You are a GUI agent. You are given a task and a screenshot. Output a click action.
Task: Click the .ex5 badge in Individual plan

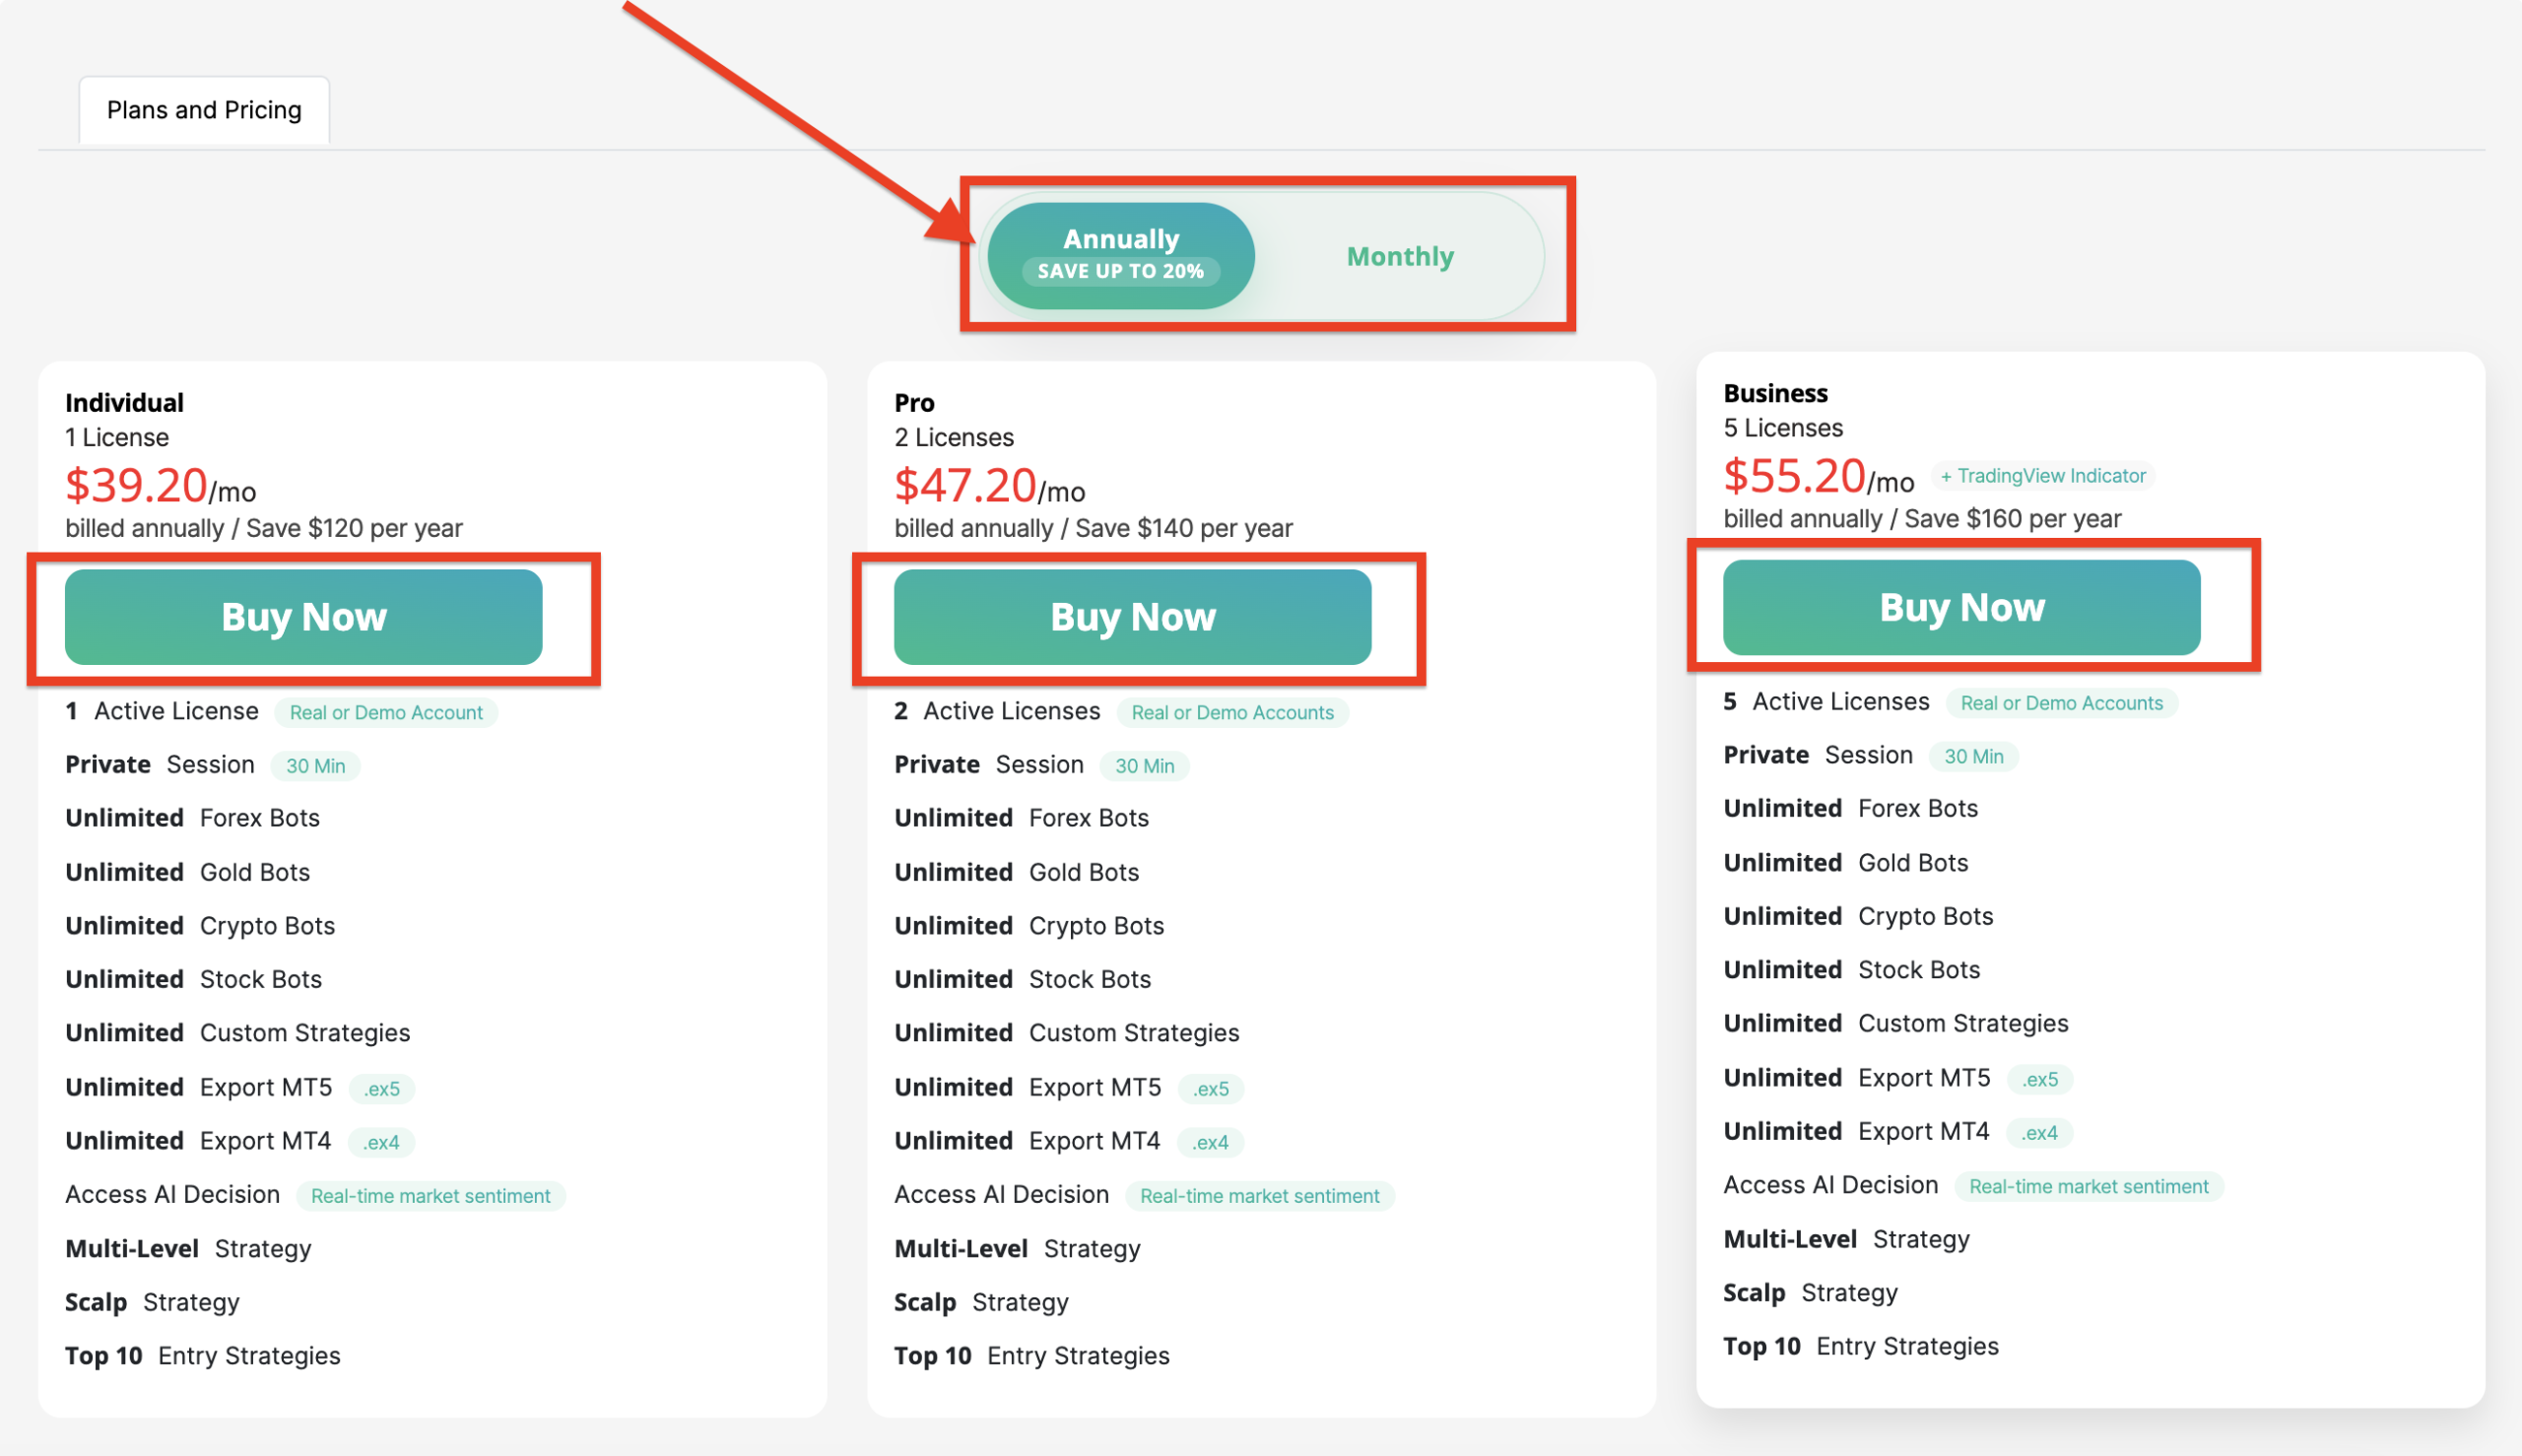tap(381, 1088)
